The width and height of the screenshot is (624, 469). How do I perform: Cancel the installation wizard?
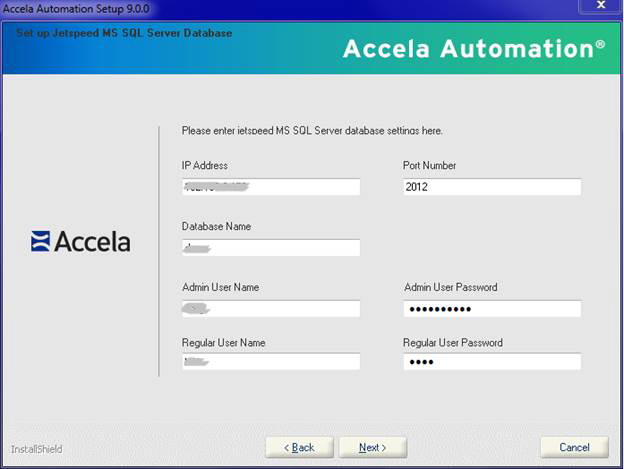coord(574,447)
